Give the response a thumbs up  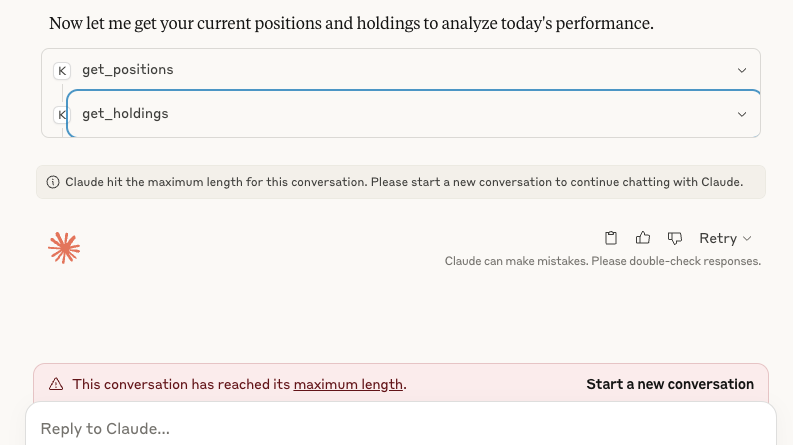(643, 238)
